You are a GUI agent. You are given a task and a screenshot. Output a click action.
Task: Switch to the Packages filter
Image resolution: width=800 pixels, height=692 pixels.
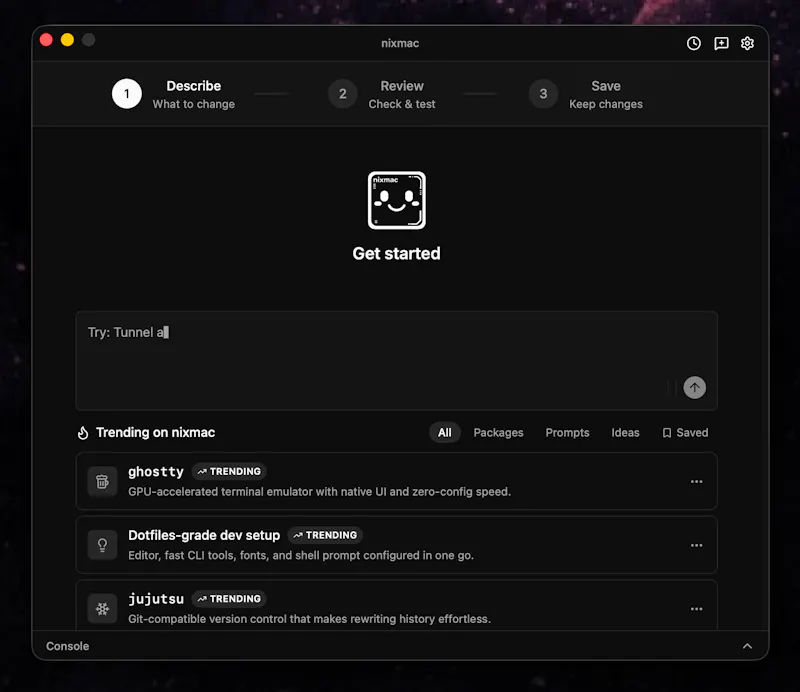tap(498, 433)
